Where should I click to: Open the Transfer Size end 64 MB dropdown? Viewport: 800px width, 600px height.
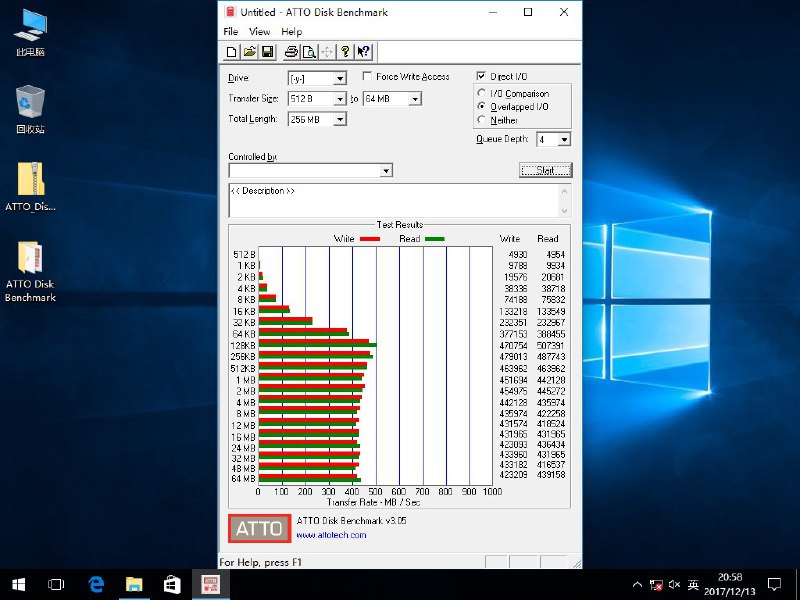click(415, 98)
